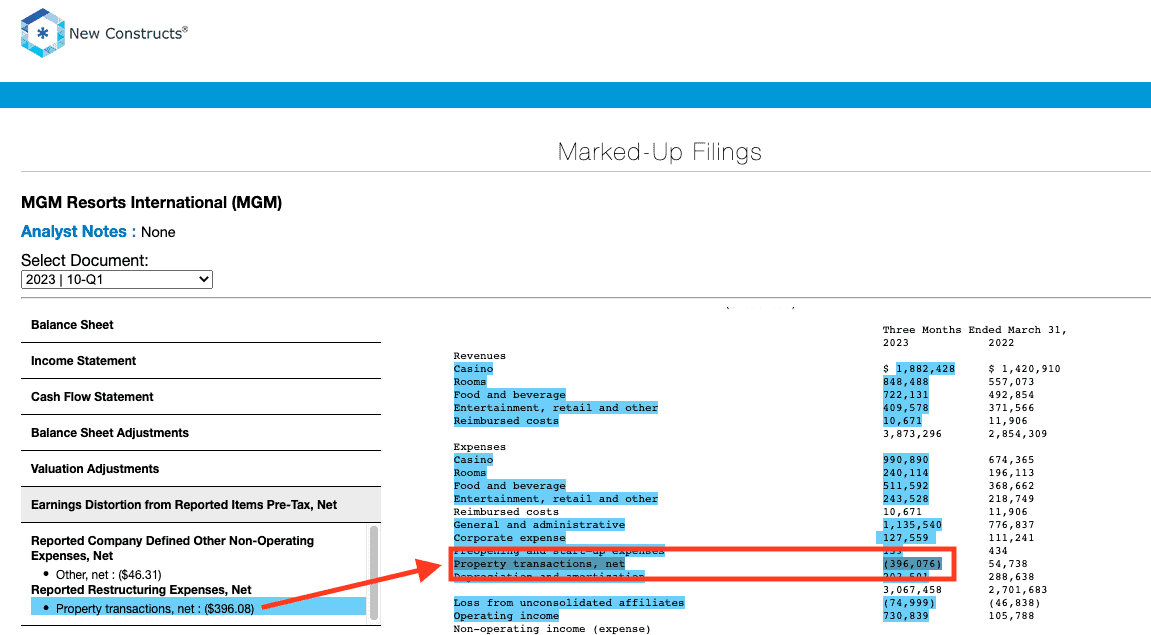Click Property transactions, net filing label
Screen dimensions: 1151x635
click(539, 564)
